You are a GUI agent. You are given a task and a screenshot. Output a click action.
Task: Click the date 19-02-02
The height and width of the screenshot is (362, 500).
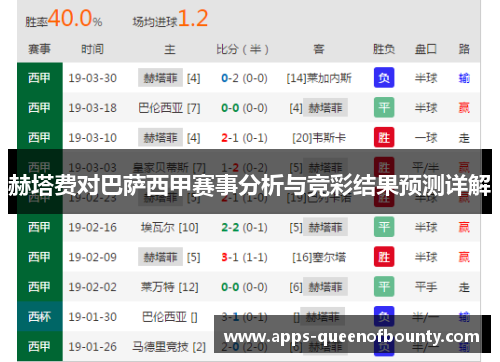coord(93,287)
